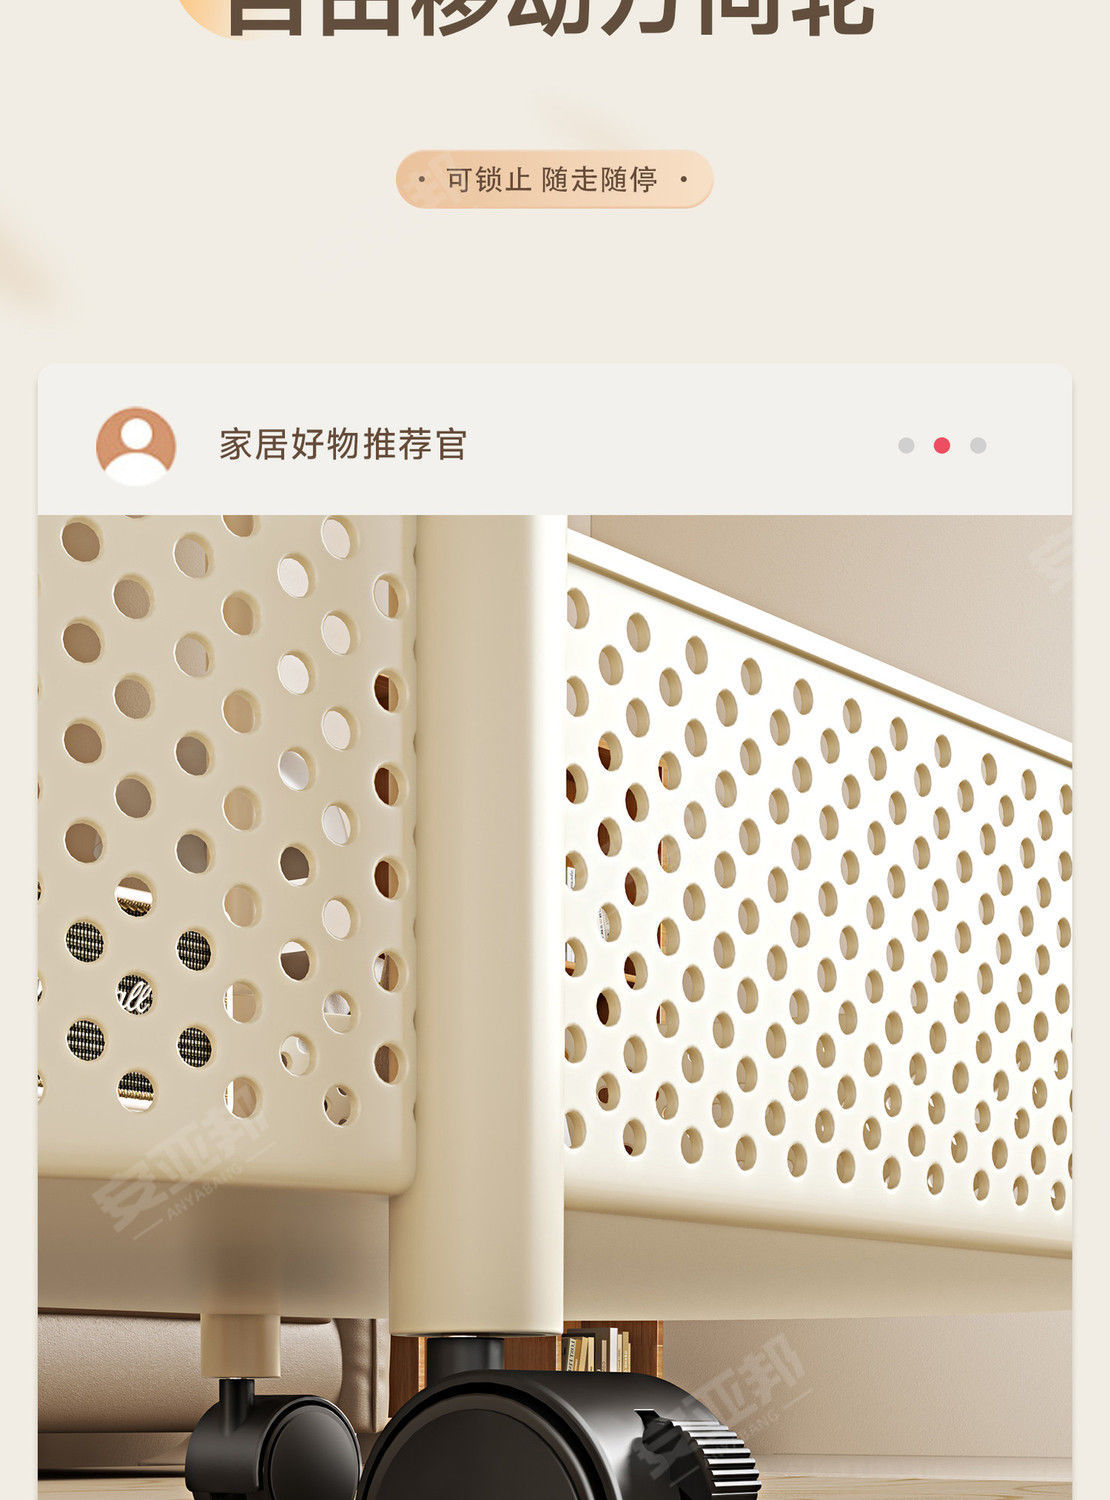The image size is (1110, 1500).
Task: Click the short leg above small wheel
Action: click(240, 1347)
